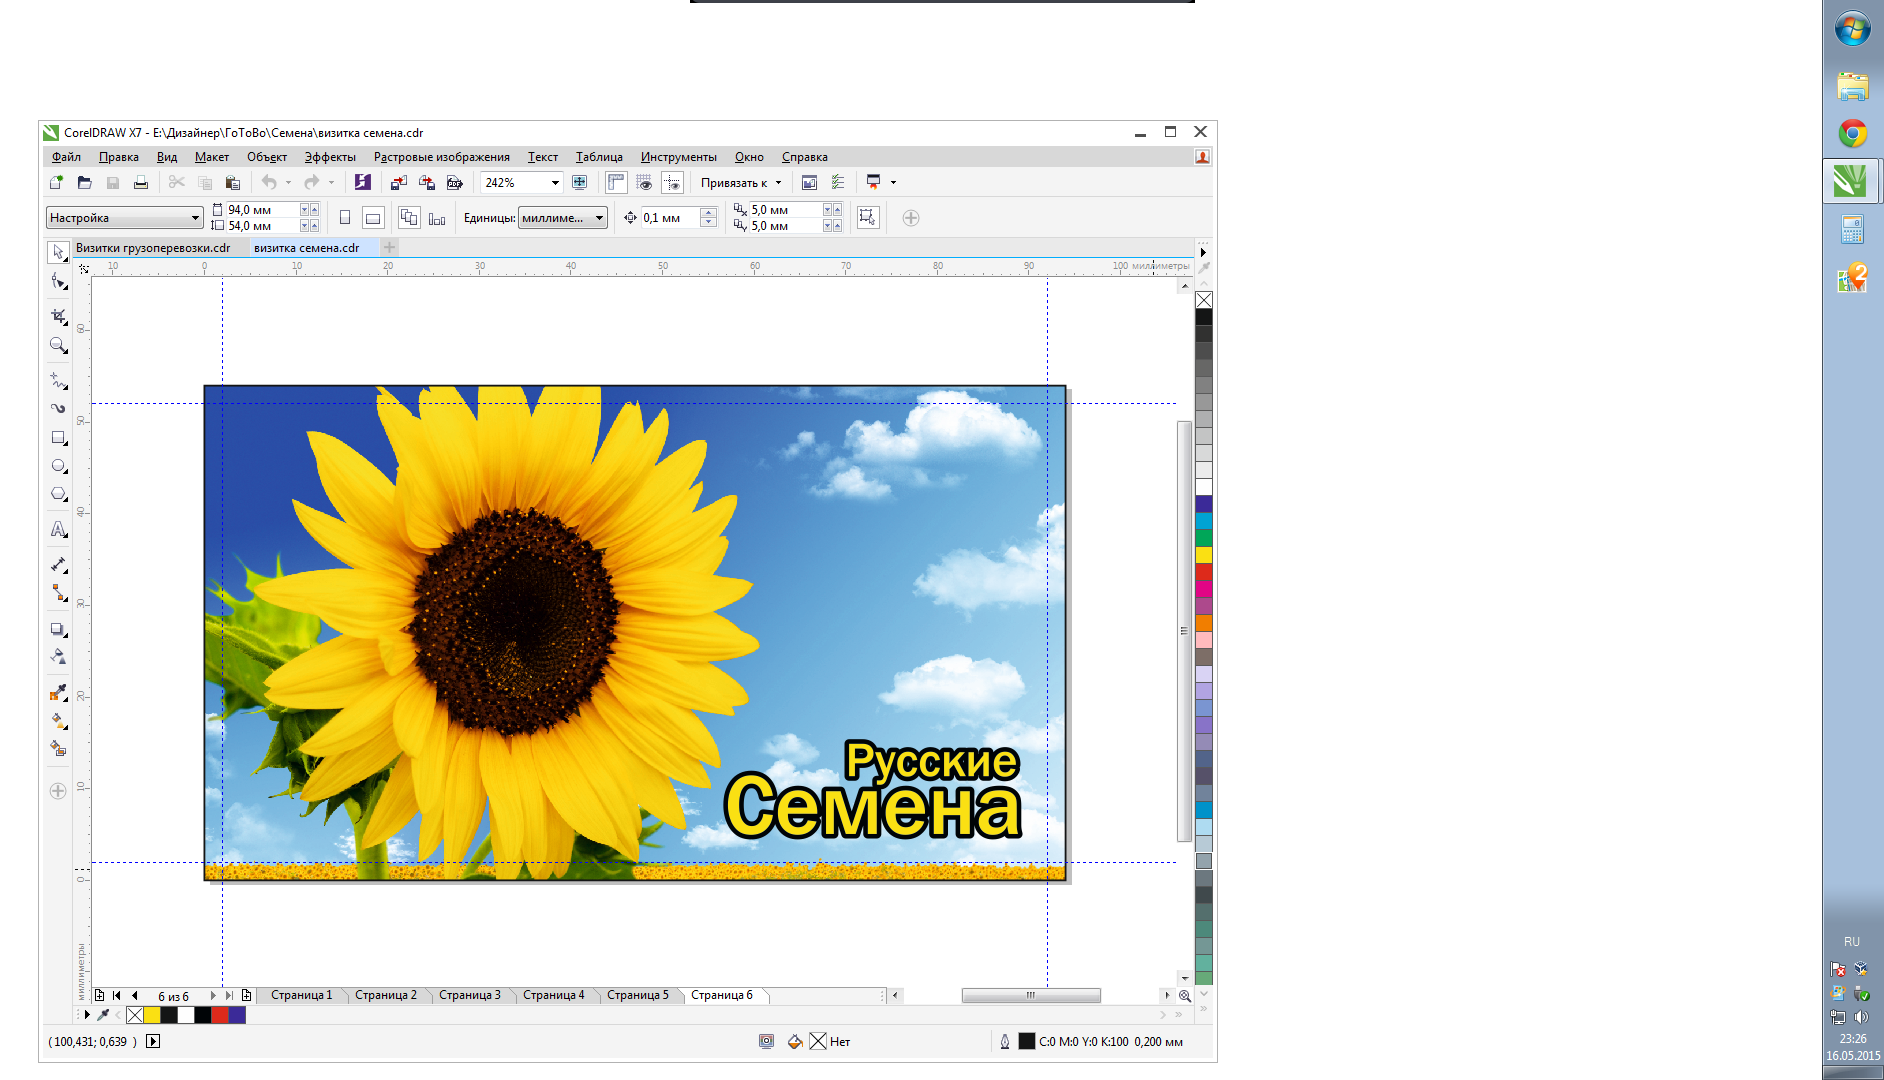Image resolution: width=1884 pixels, height=1080 pixels.
Task: Pick the Color Eyedropper tool
Action: 58,692
